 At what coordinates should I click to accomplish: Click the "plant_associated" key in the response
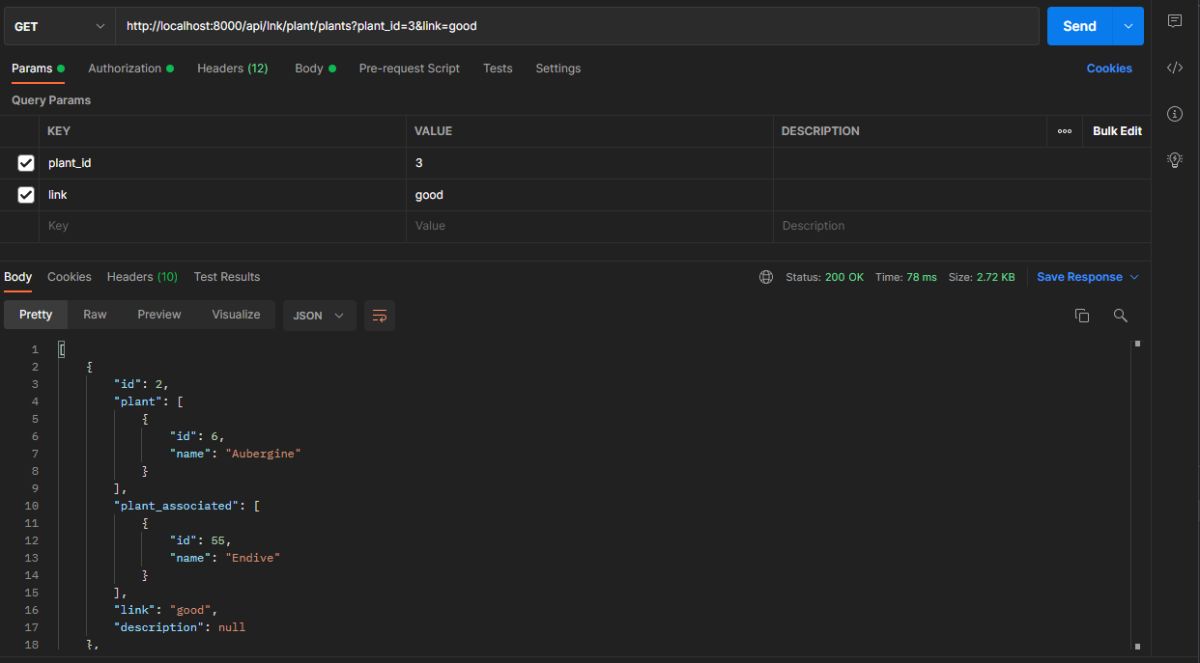click(177, 506)
